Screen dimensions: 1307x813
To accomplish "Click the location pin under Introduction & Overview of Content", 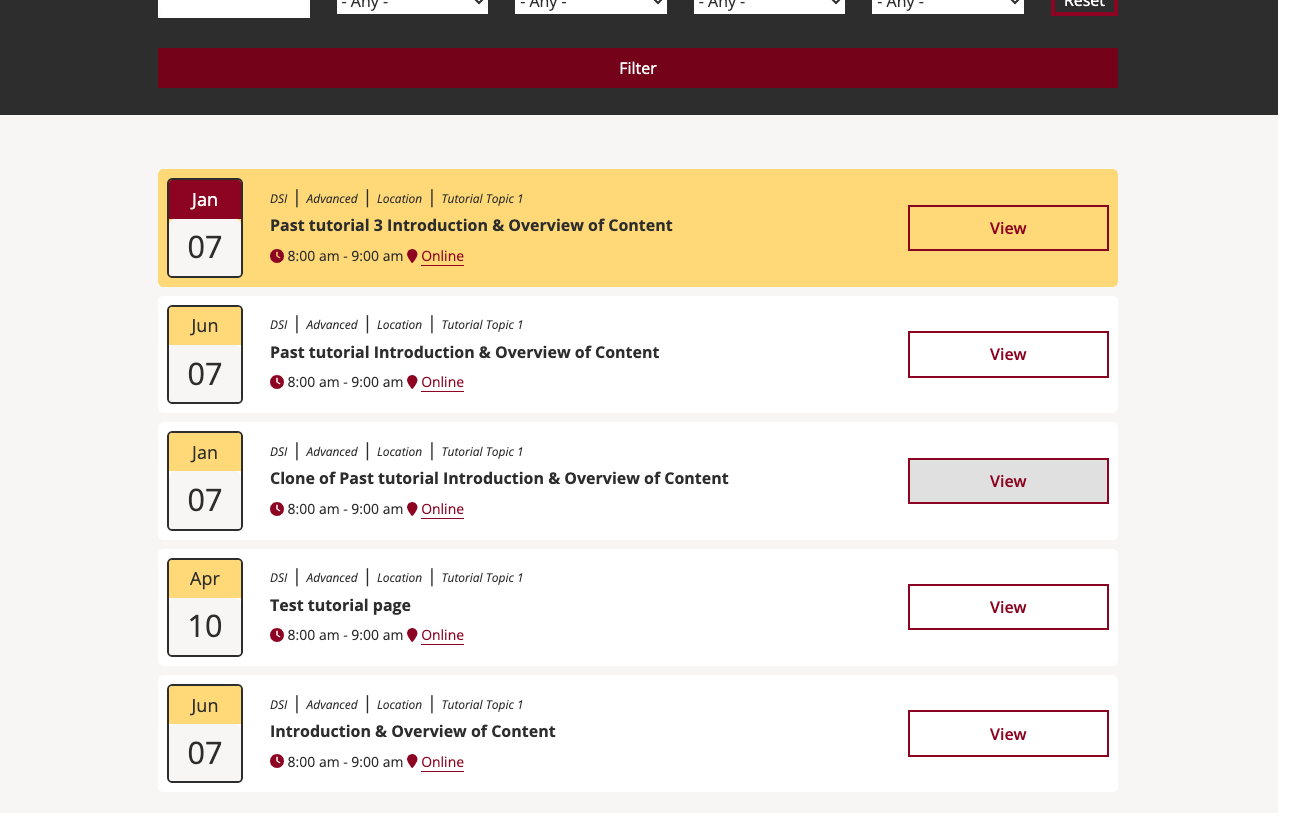I will tap(412, 762).
